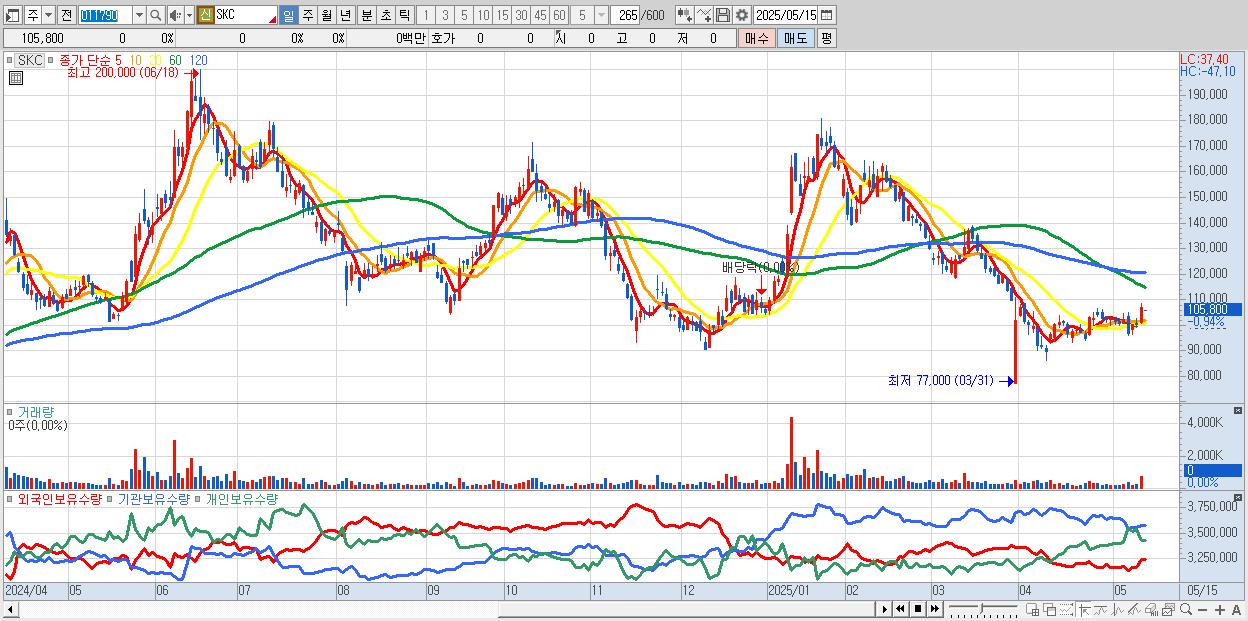1248x621 pixels.
Task: Click the add indicator icon with plus
Action: [685, 15]
